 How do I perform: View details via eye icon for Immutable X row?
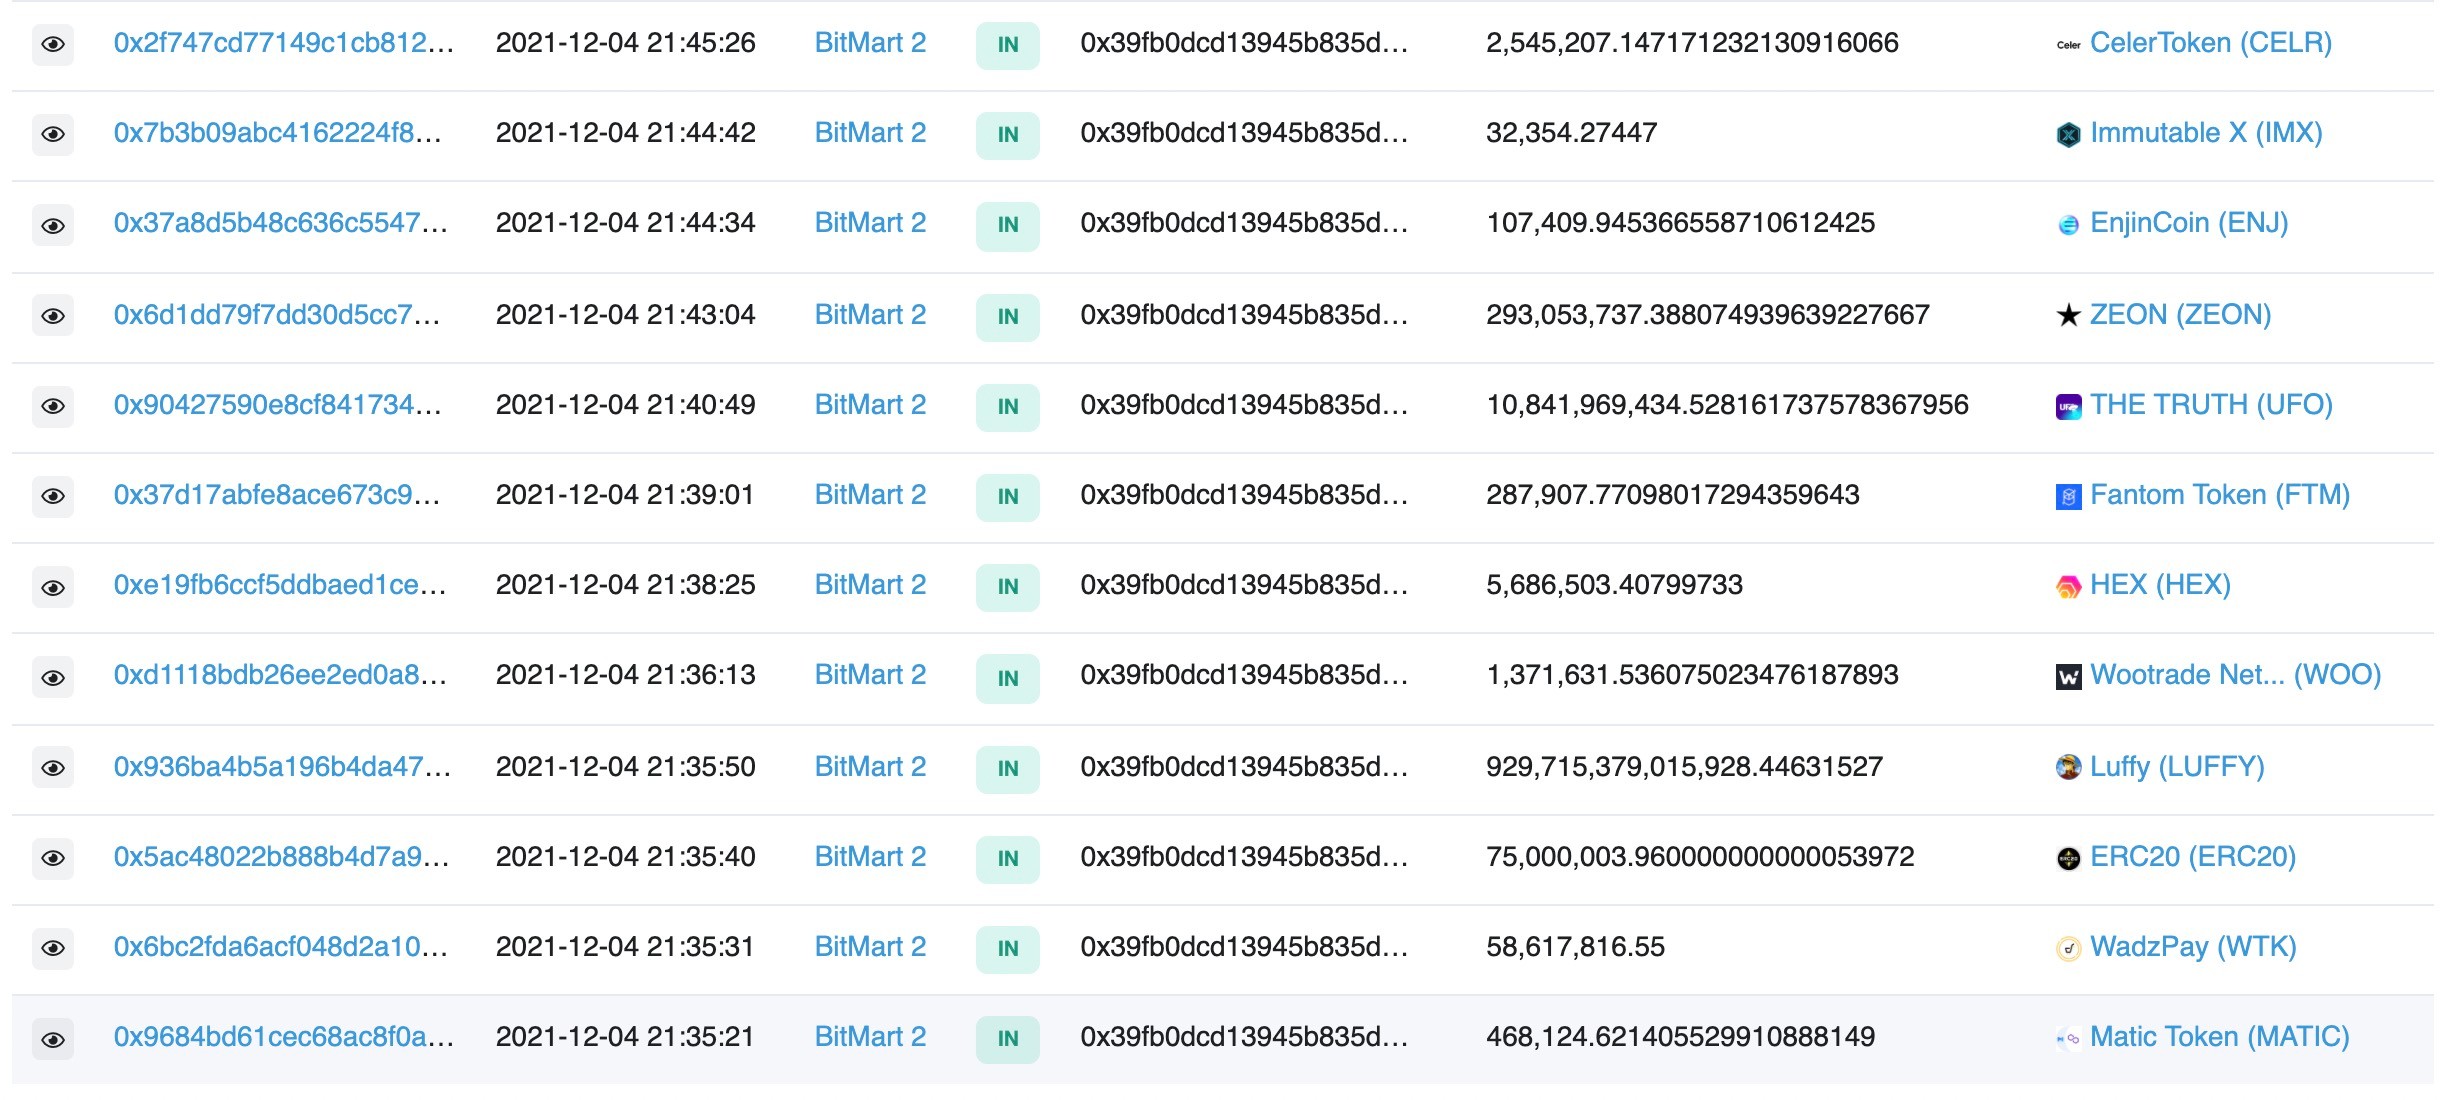coord(53,134)
